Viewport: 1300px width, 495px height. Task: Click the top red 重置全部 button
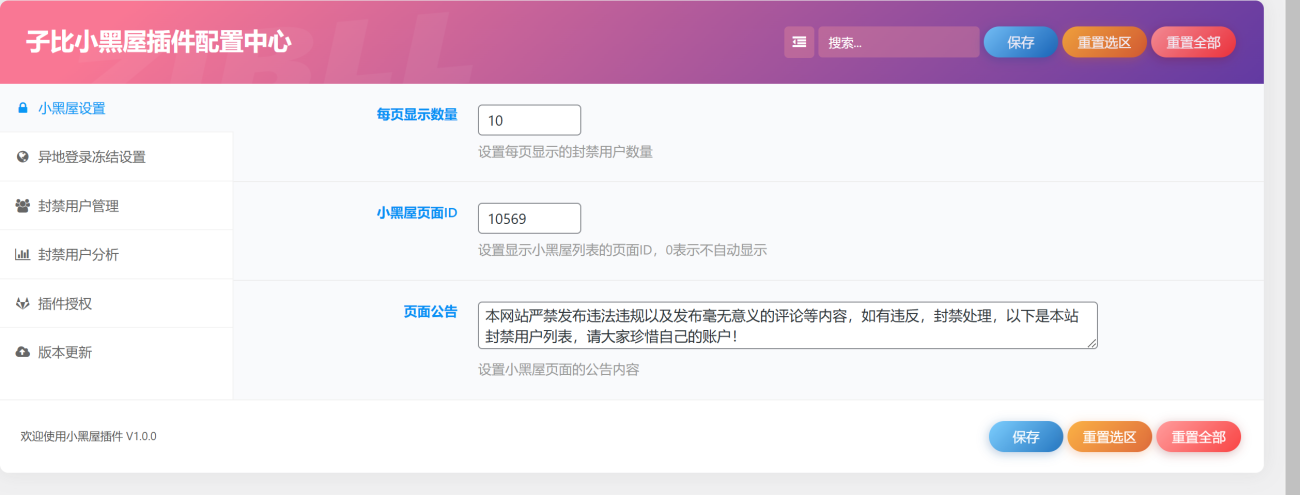coord(1193,42)
